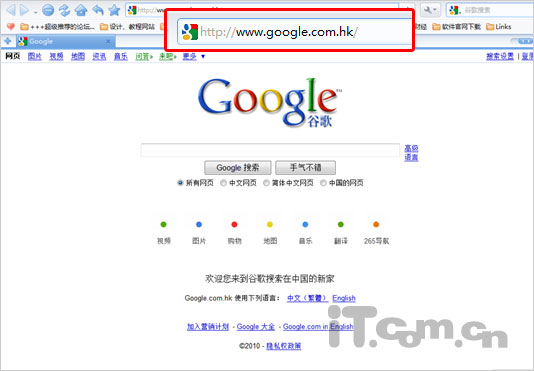Close the Google tab
534x371 pixels.
(108, 42)
